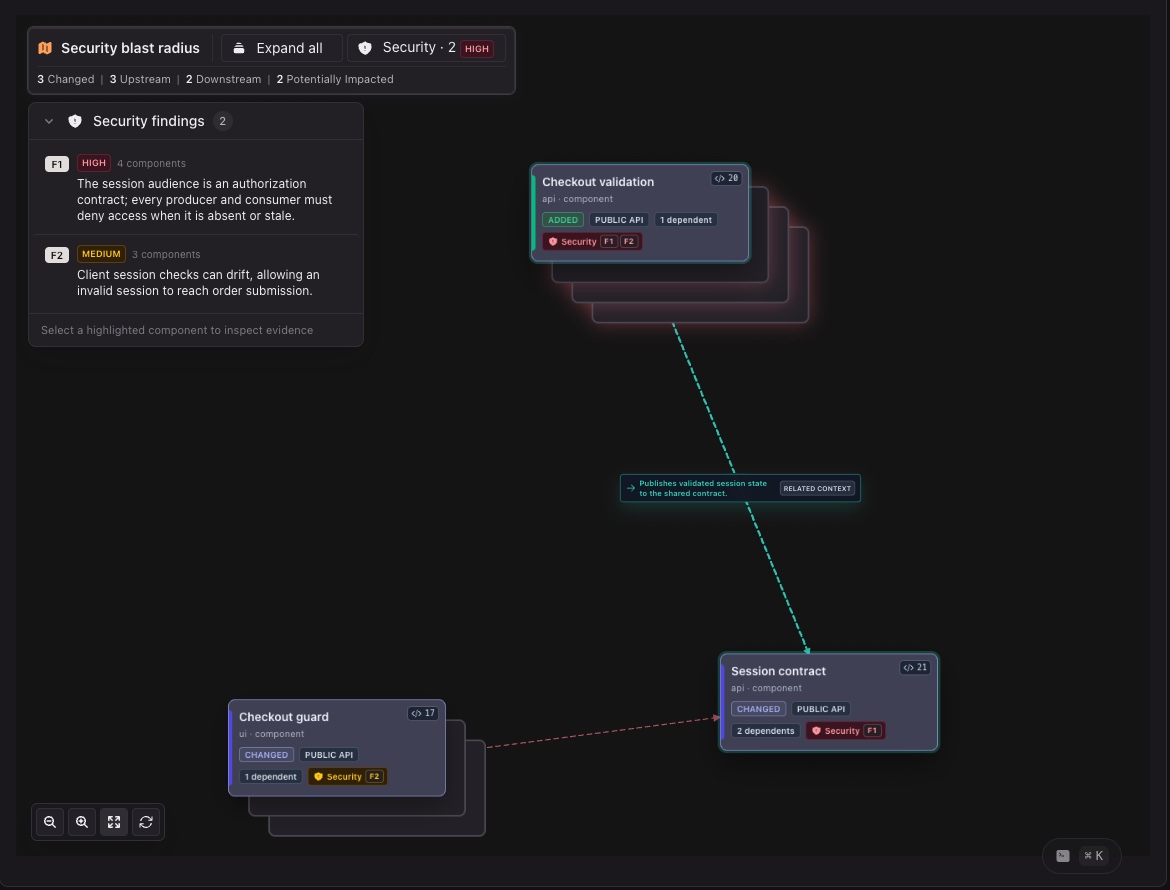This screenshot has height=890, width=1170.
Task: Click the Session contract node title
Action: [778, 671]
